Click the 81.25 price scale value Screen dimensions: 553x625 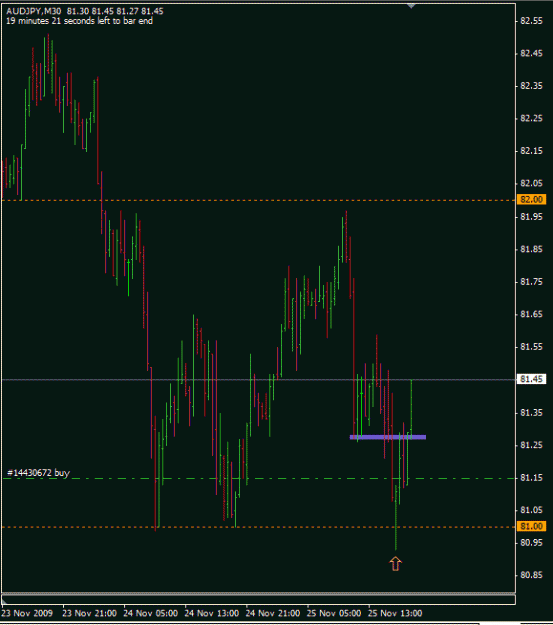(531, 445)
